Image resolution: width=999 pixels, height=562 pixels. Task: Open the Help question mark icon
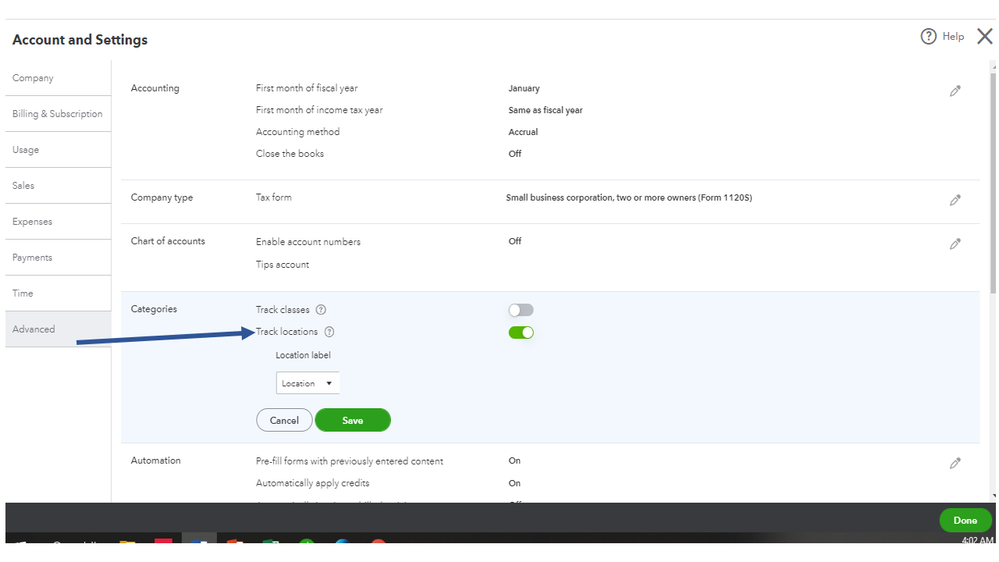928,36
